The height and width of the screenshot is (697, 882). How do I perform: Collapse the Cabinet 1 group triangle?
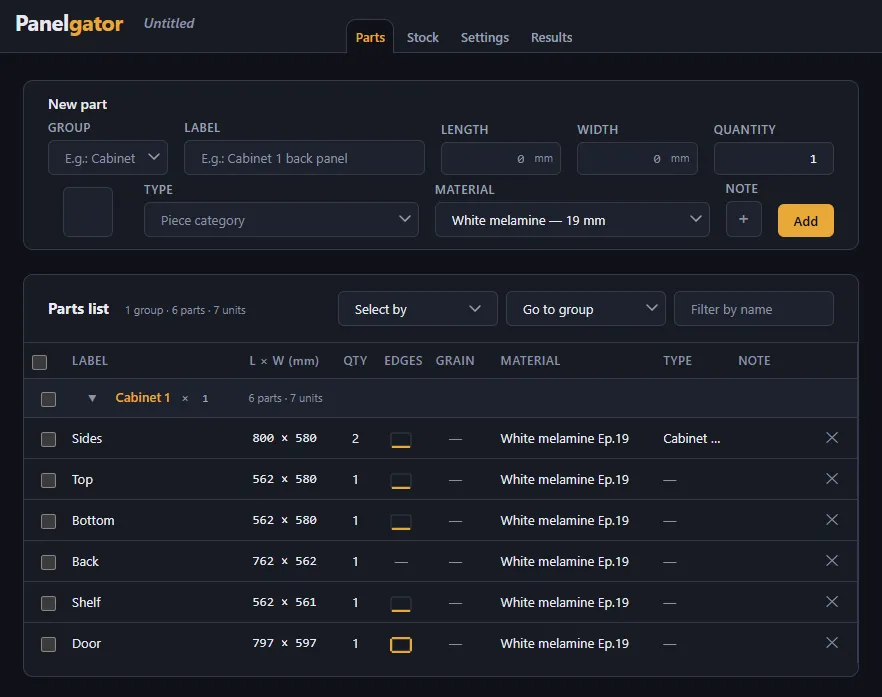[92, 398]
